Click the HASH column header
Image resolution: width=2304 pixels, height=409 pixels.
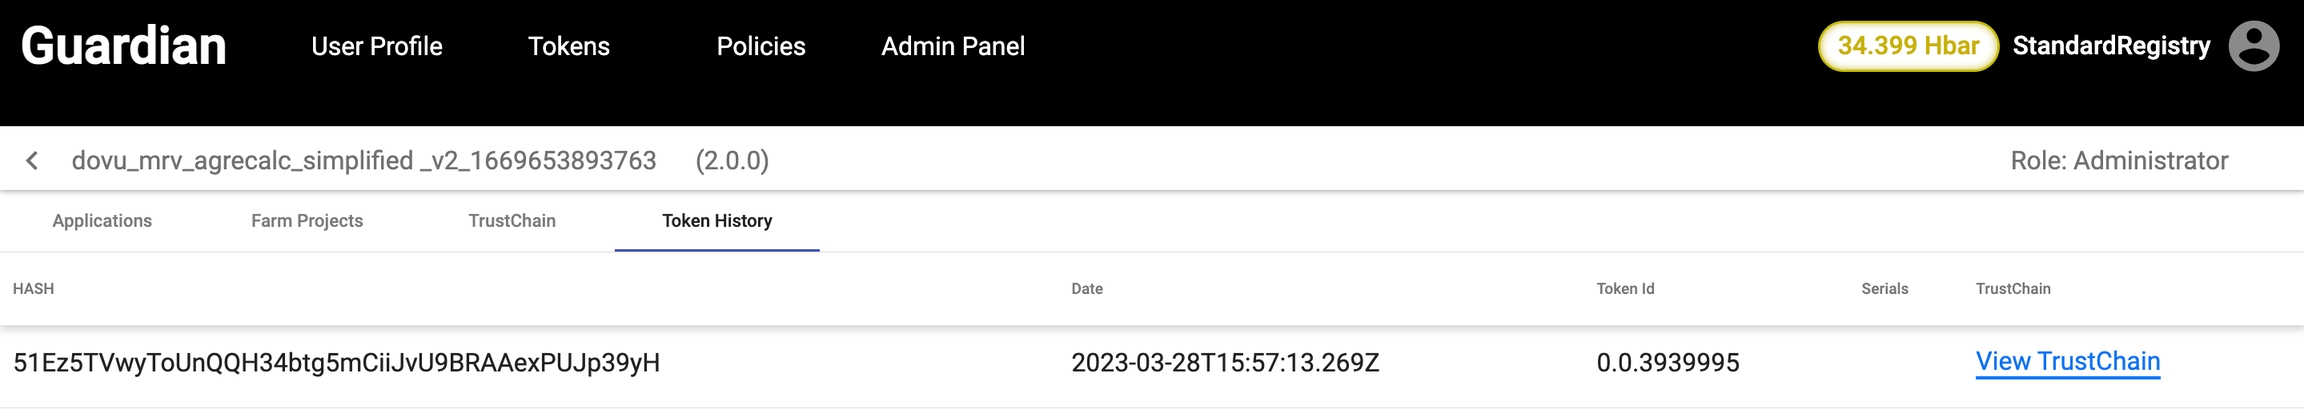(x=33, y=289)
